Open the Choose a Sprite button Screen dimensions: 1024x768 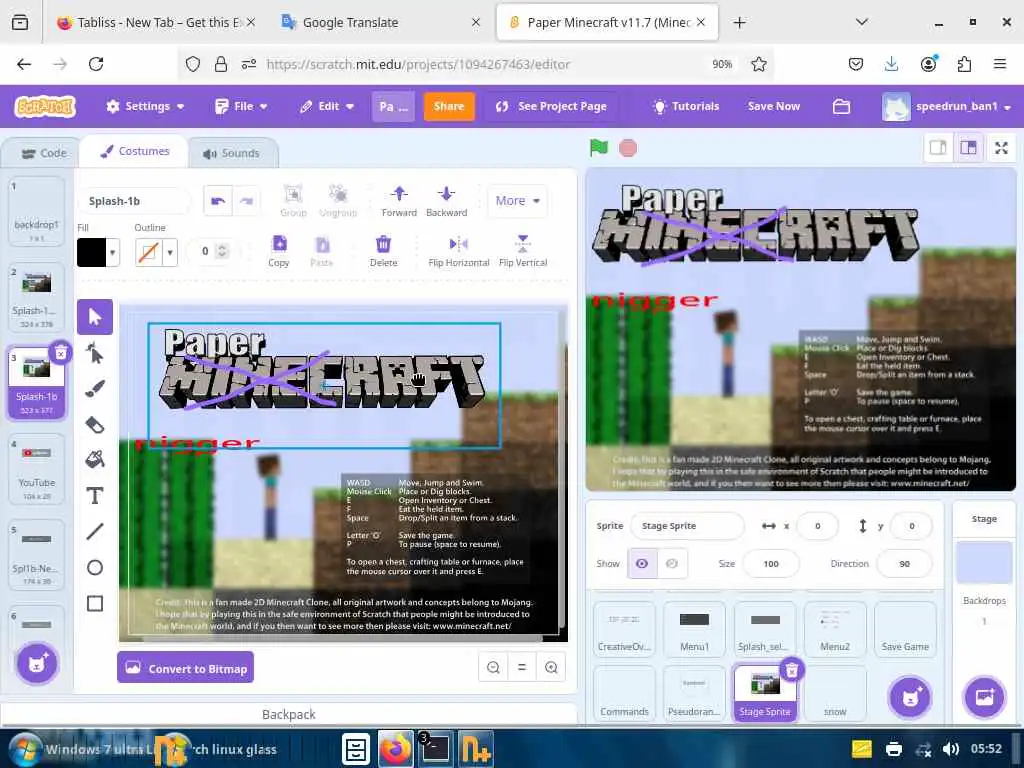coord(910,697)
